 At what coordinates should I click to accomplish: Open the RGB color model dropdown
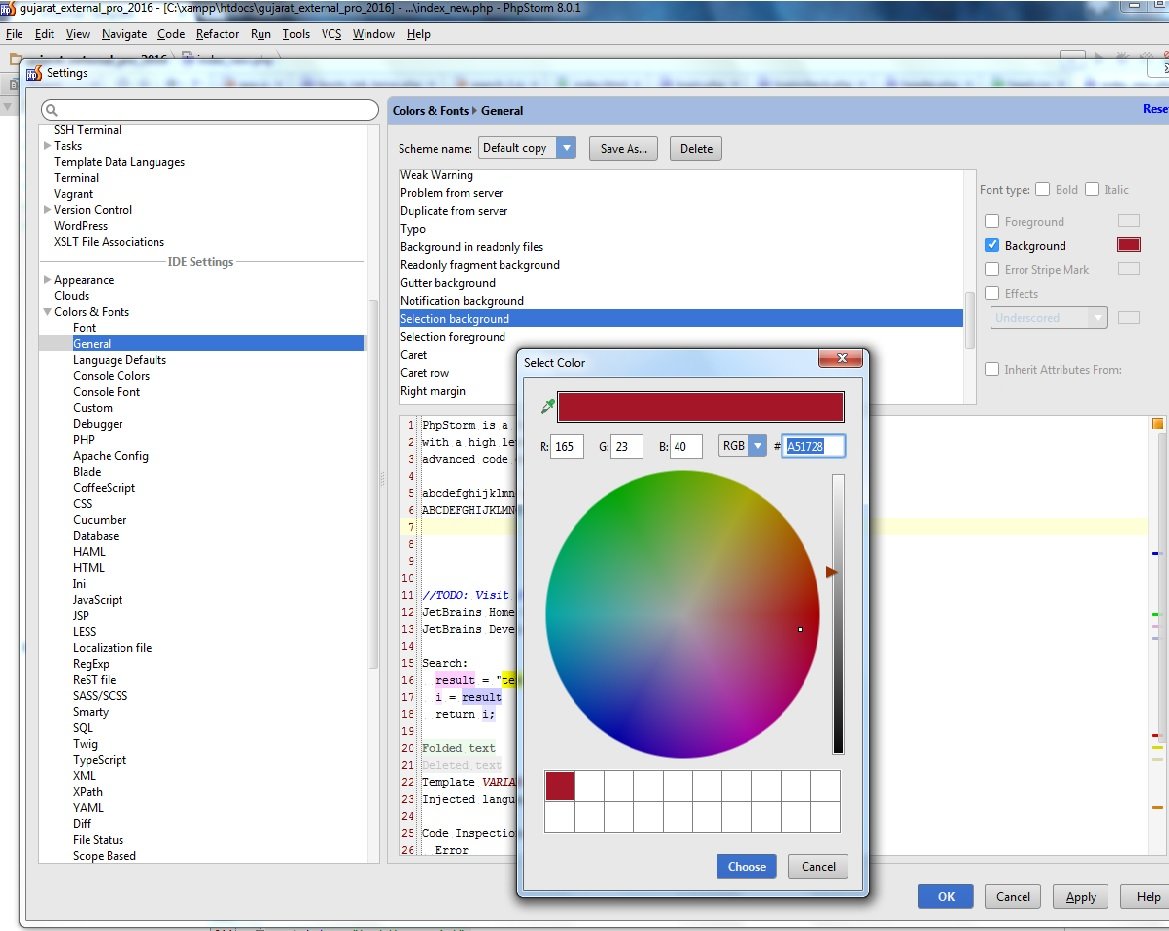pos(757,446)
